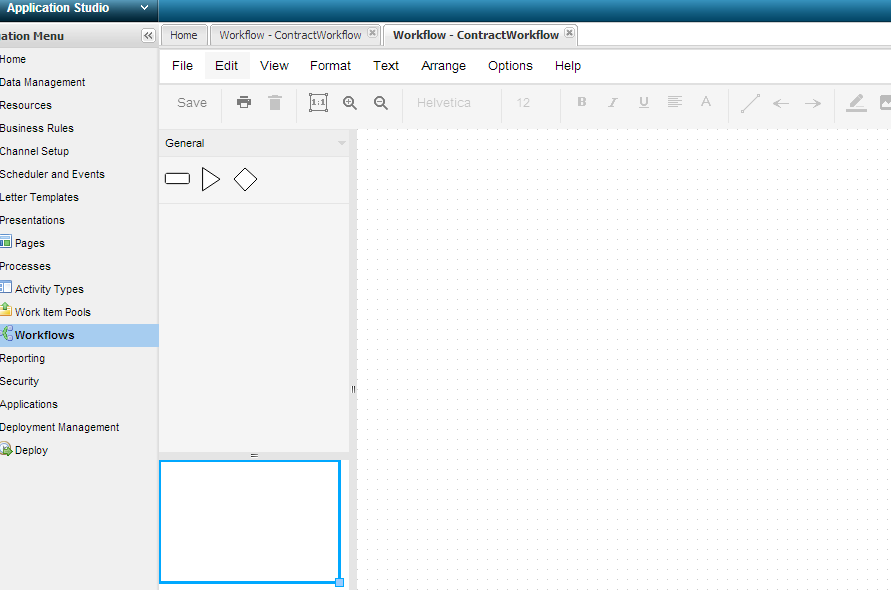Open the Application Studio dropdown

click(144, 8)
